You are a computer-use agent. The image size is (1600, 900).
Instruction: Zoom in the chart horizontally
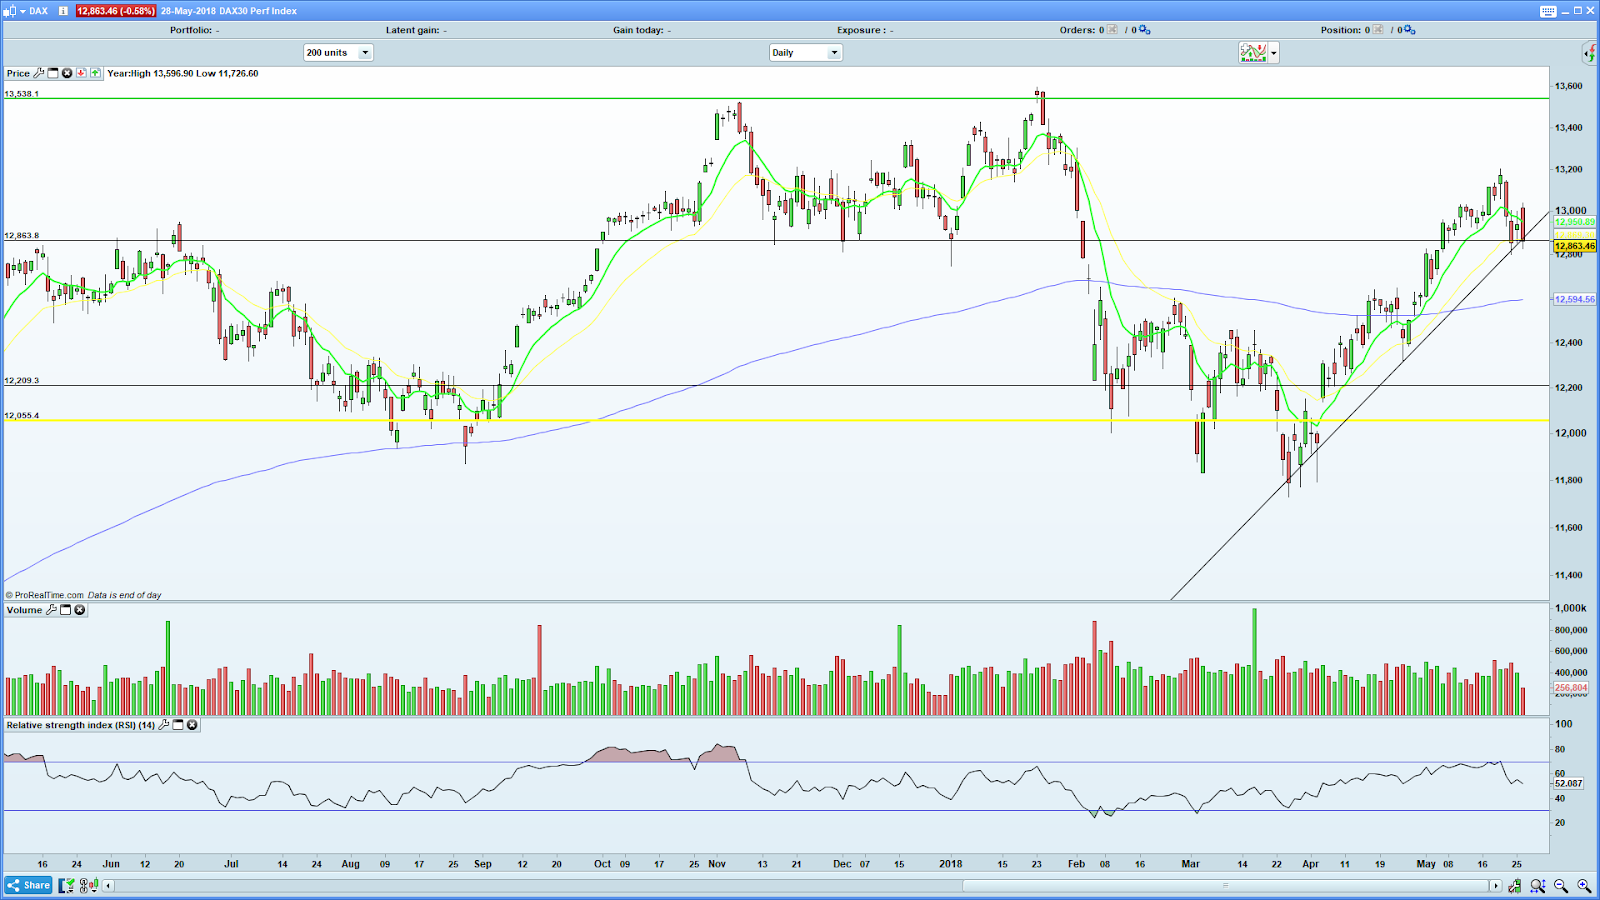[x=1584, y=886]
